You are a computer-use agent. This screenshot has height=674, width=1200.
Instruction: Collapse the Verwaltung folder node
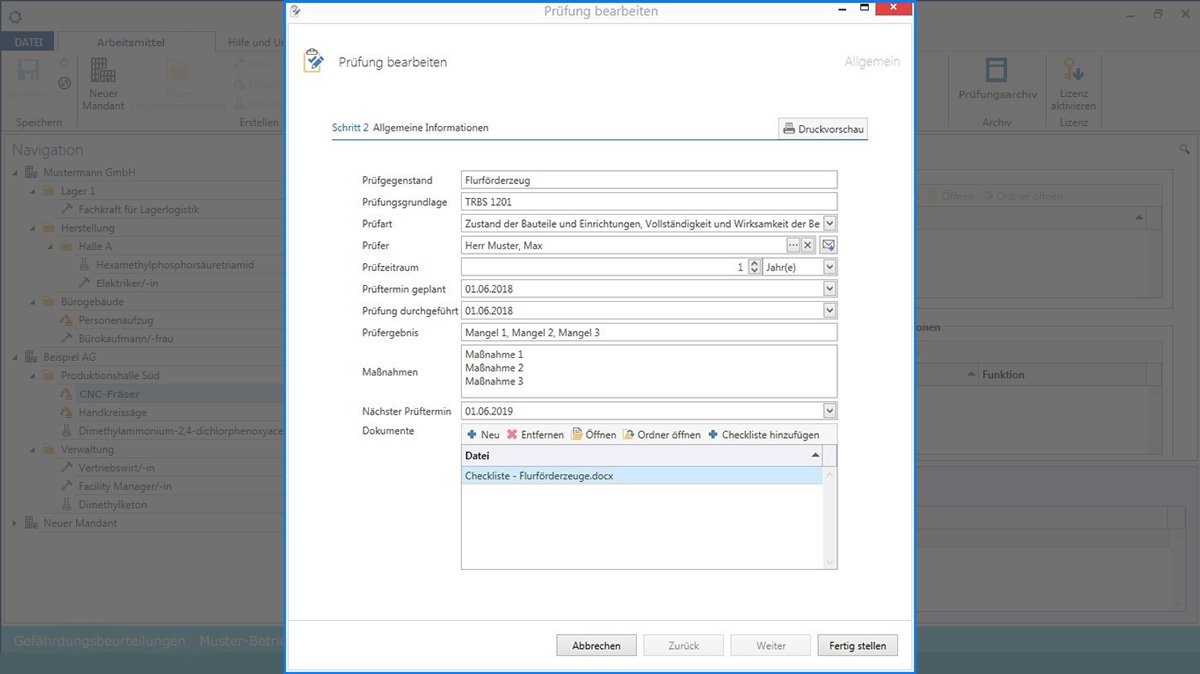point(33,449)
